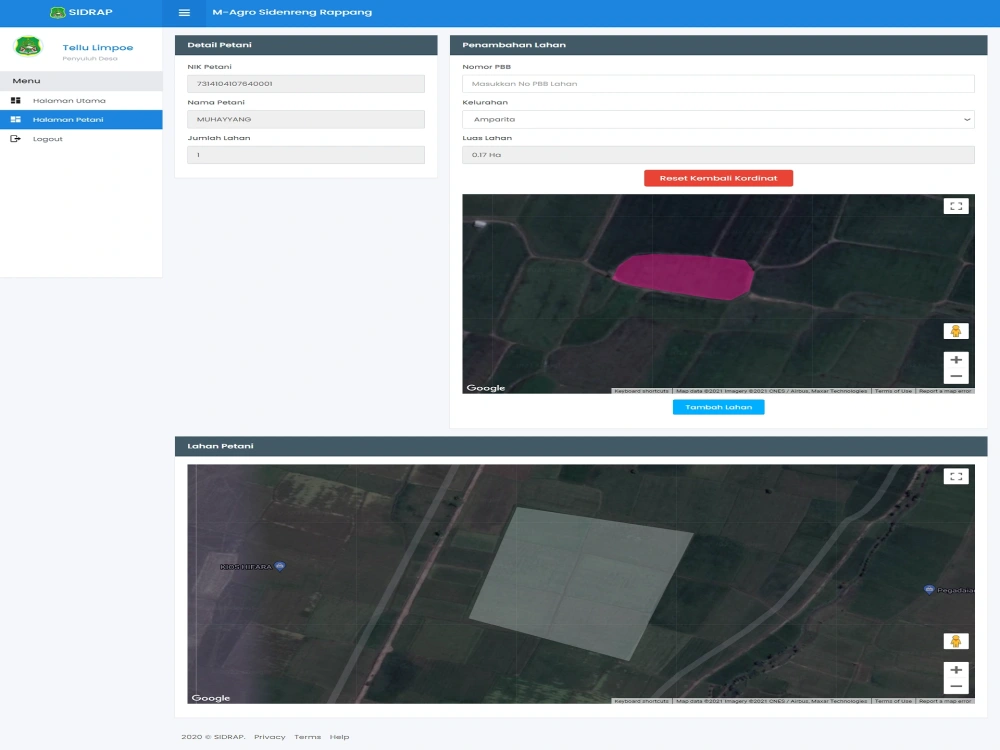Click the NIK Petani field
This screenshot has height=750, width=1000.
pyautogui.click(x=306, y=84)
